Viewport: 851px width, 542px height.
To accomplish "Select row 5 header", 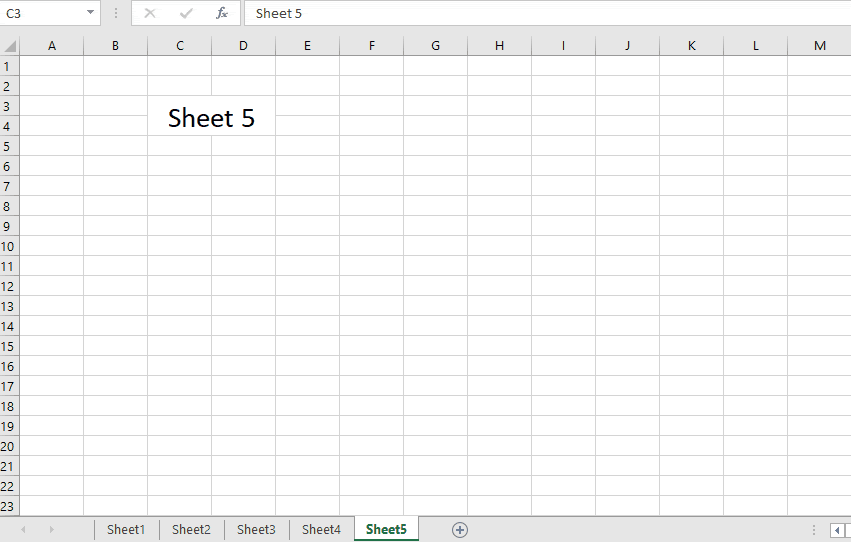I will click(x=9, y=146).
